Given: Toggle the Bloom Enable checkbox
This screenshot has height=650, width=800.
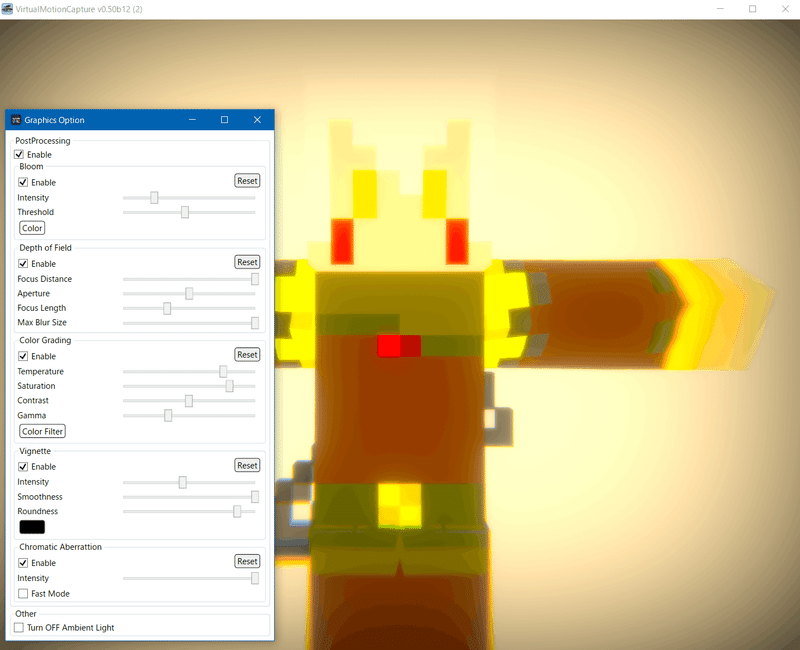Looking at the screenshot, I should [23, 182].
